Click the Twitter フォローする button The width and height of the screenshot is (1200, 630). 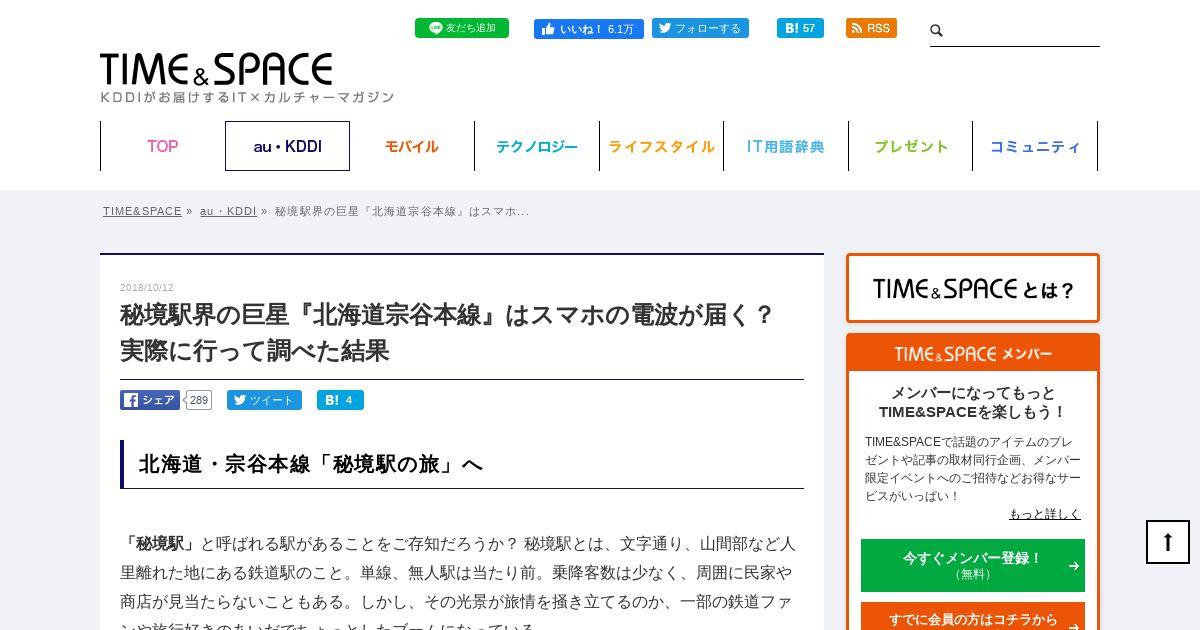point(700,28)
